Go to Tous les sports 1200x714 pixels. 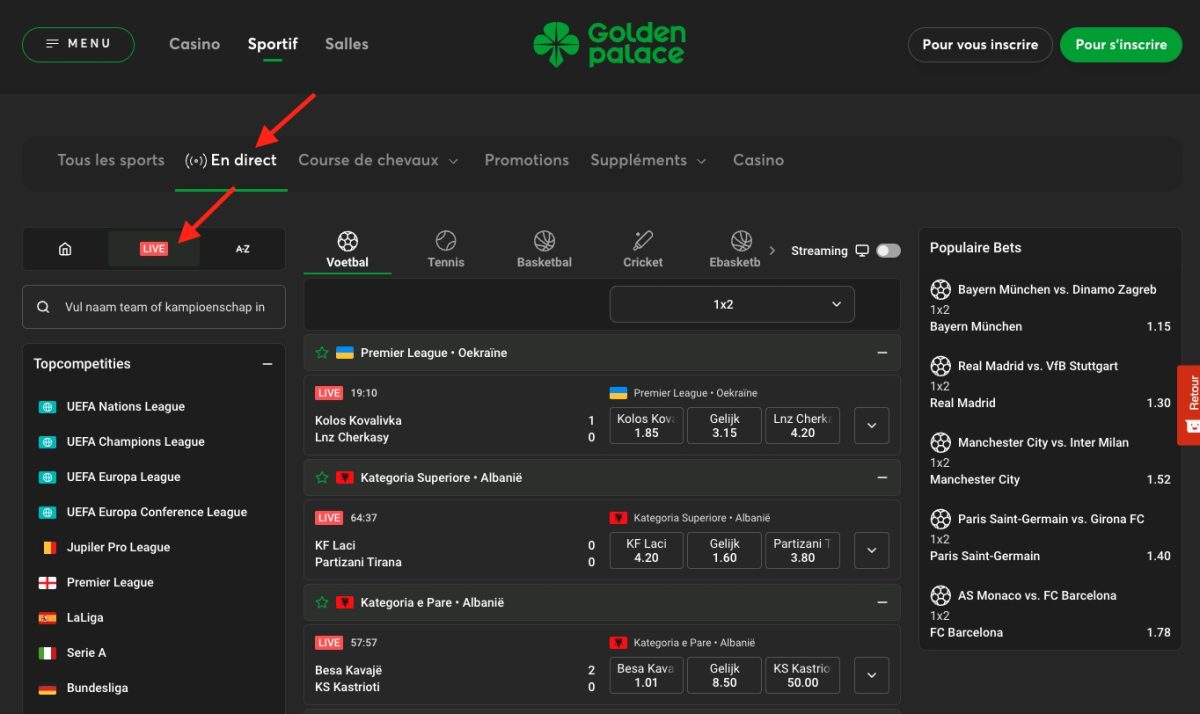click(111, 160)
